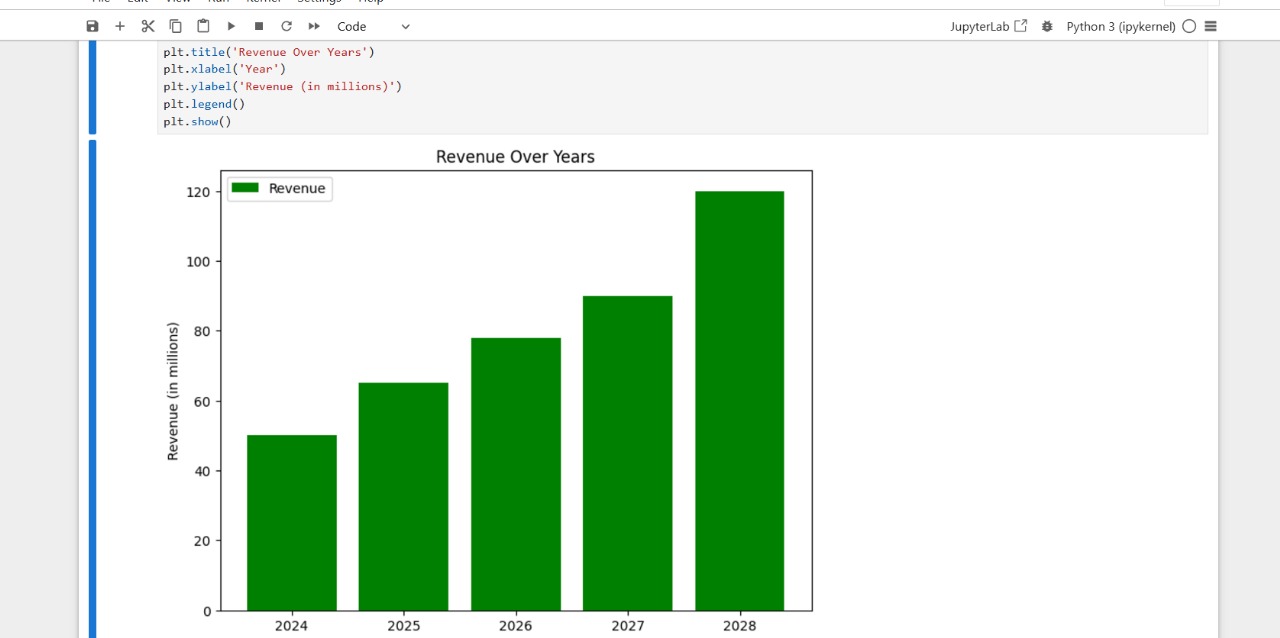Open notebook in JupyterLab link

coord(988,26)
